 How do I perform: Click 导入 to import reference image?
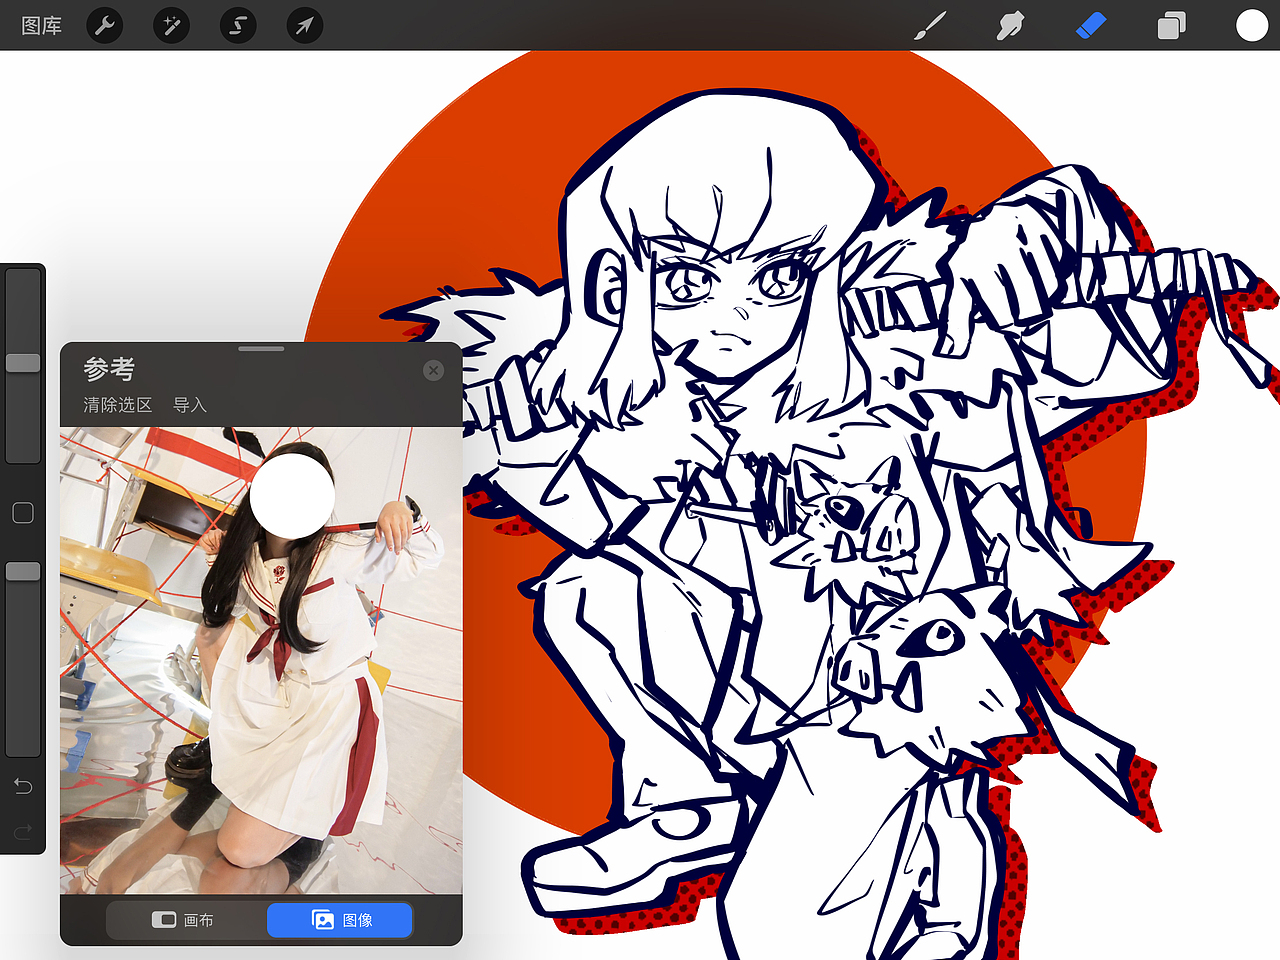pyautogui.click(x=189, y=405)
